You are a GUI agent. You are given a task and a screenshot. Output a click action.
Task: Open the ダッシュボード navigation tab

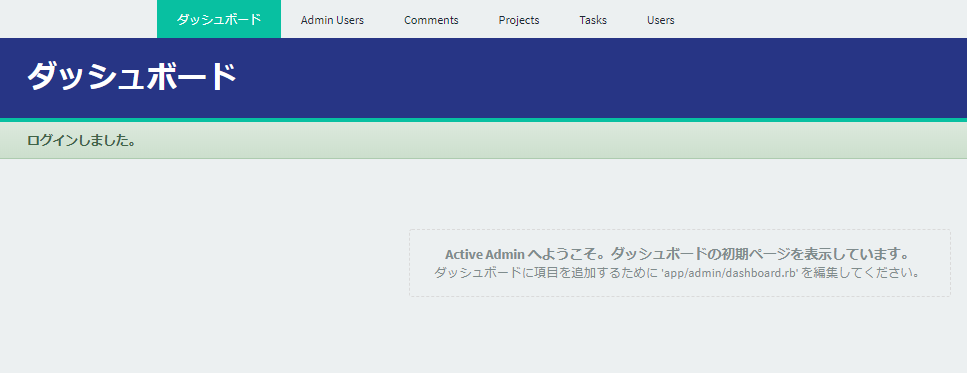[219, 19]
